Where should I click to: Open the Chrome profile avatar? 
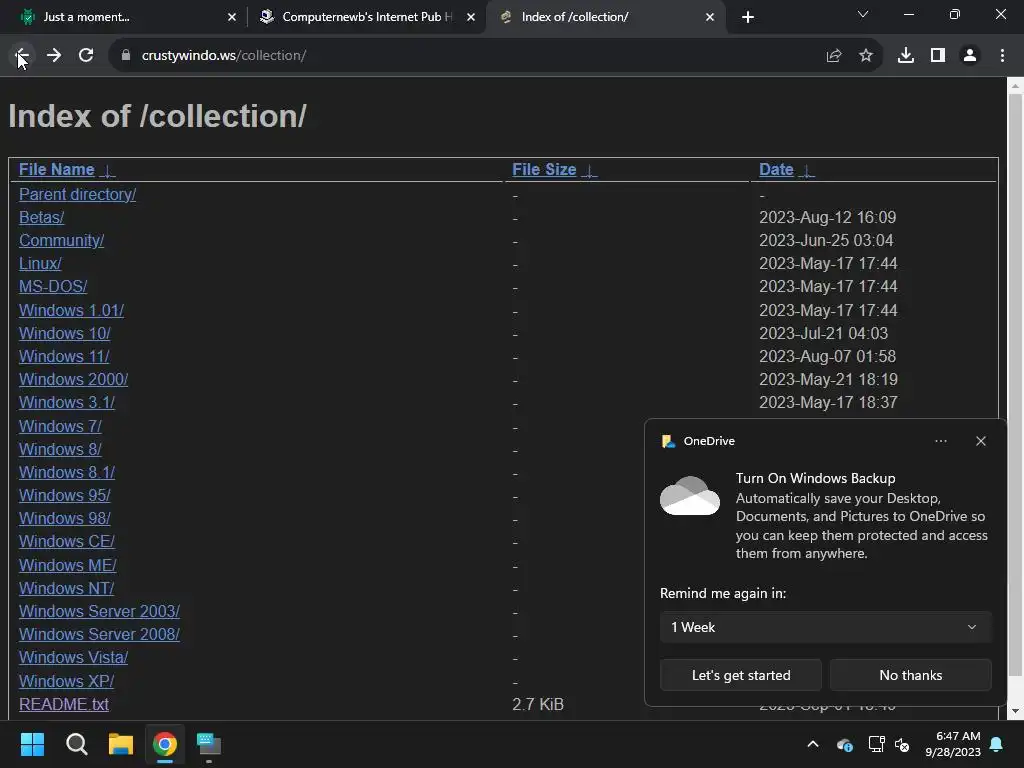point(970,56)
